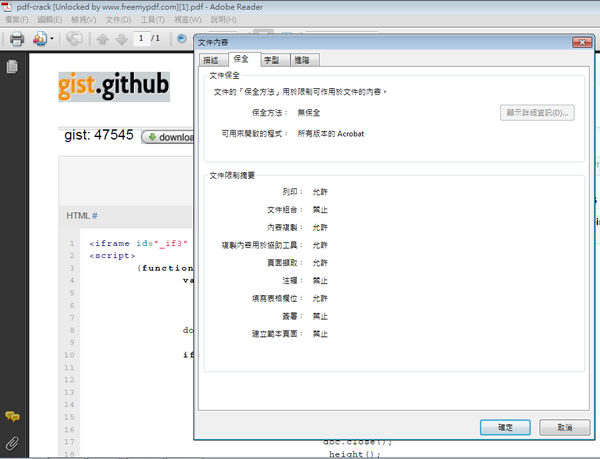
Task: Open the 視窗(W) menu
Action: pyautogui.click(x=188, y=20)
